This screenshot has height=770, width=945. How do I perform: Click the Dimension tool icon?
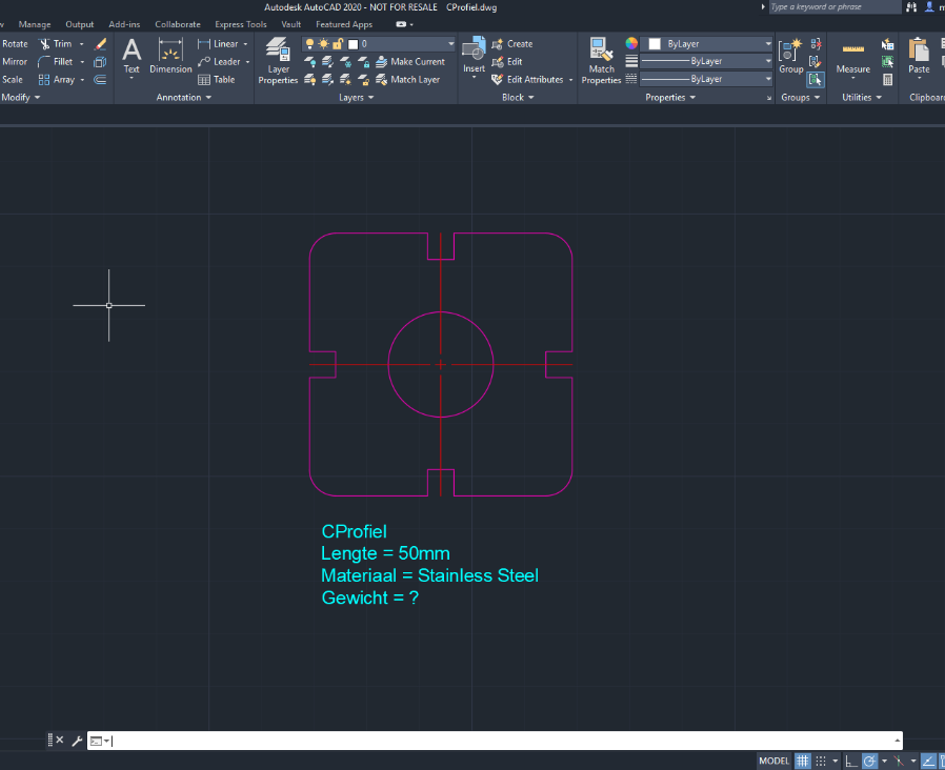170,54
